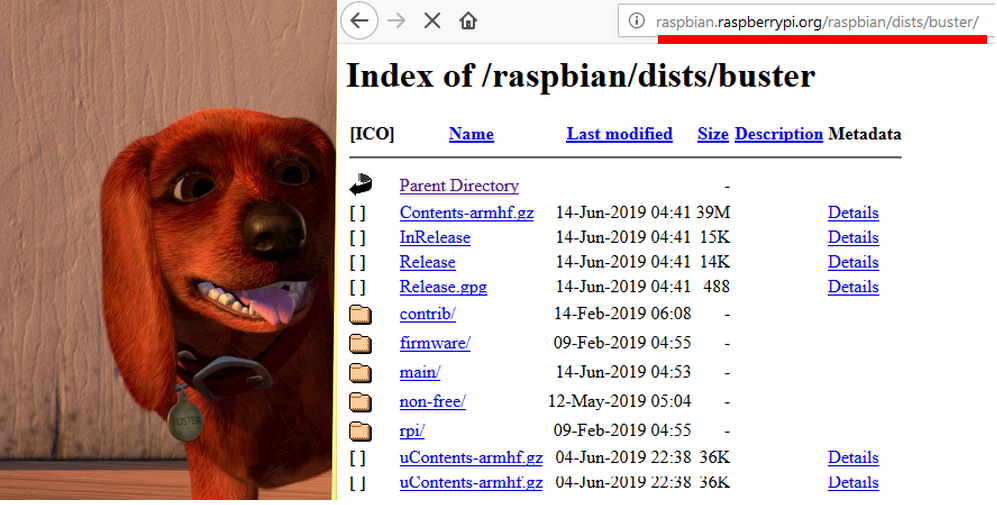The height and width of the screenshot is (505, 997).
Task: Click the 12-May-2019 05:04 date
Action: (619, 401)
